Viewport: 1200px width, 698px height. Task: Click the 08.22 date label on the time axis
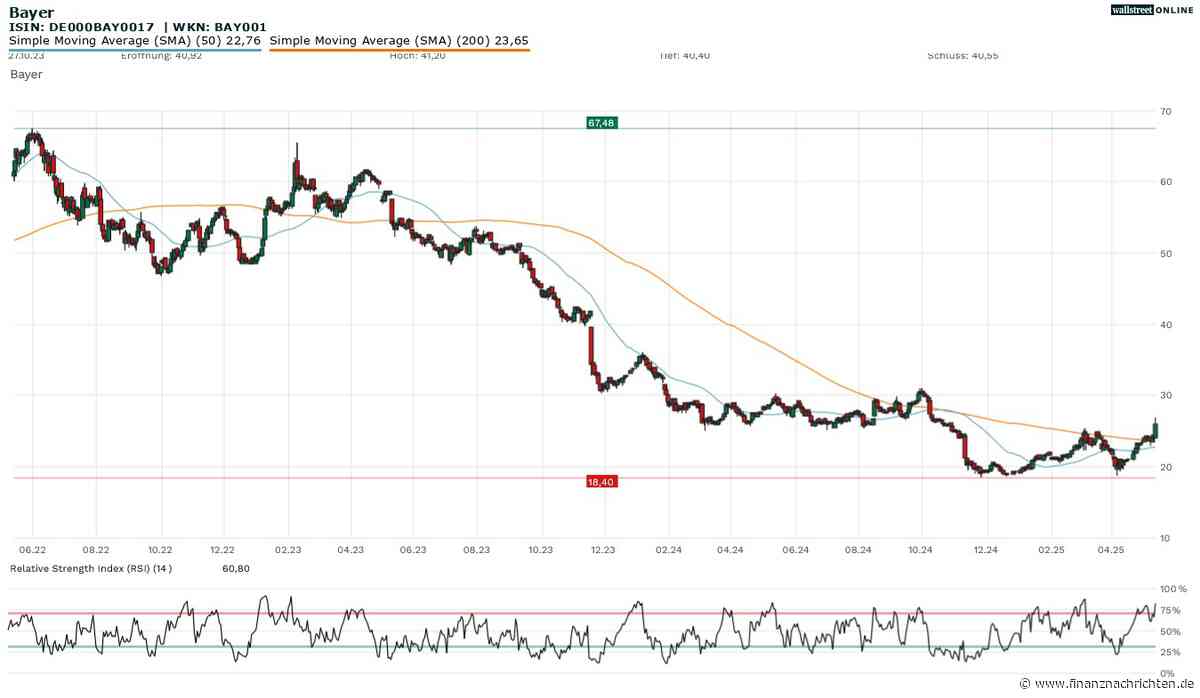click(96, 550)
